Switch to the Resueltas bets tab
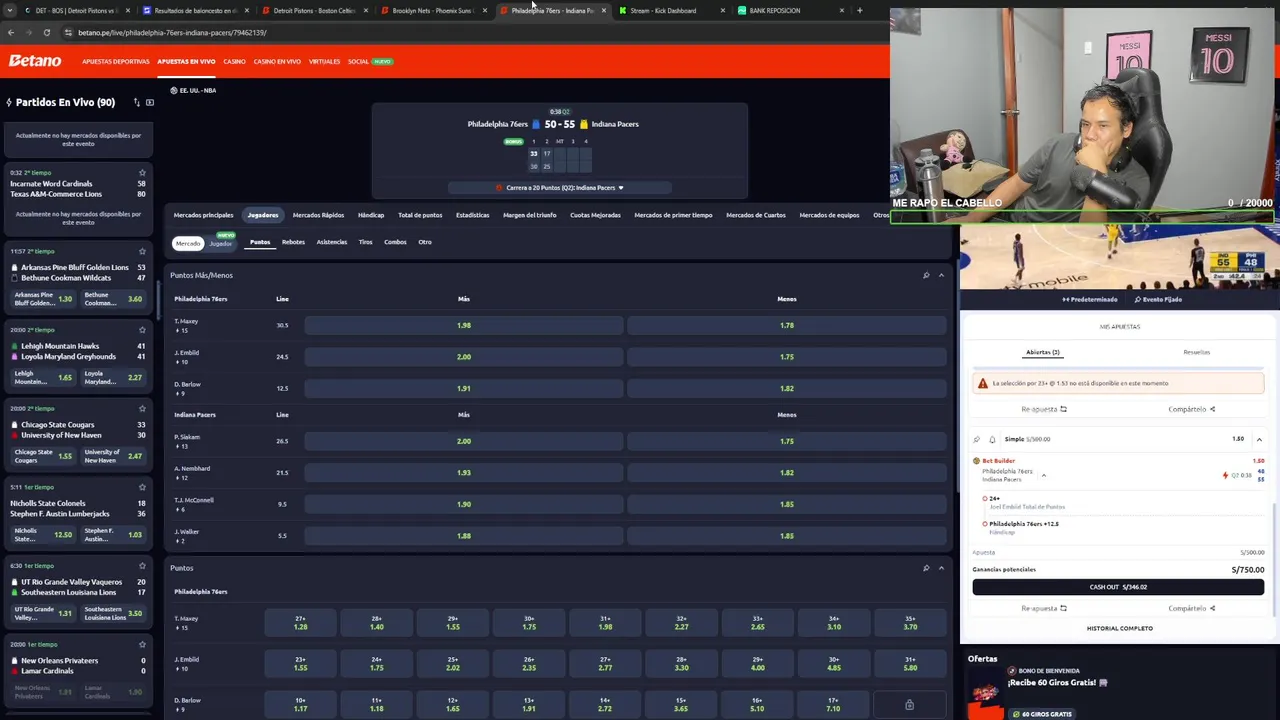 click(1196, 352)
